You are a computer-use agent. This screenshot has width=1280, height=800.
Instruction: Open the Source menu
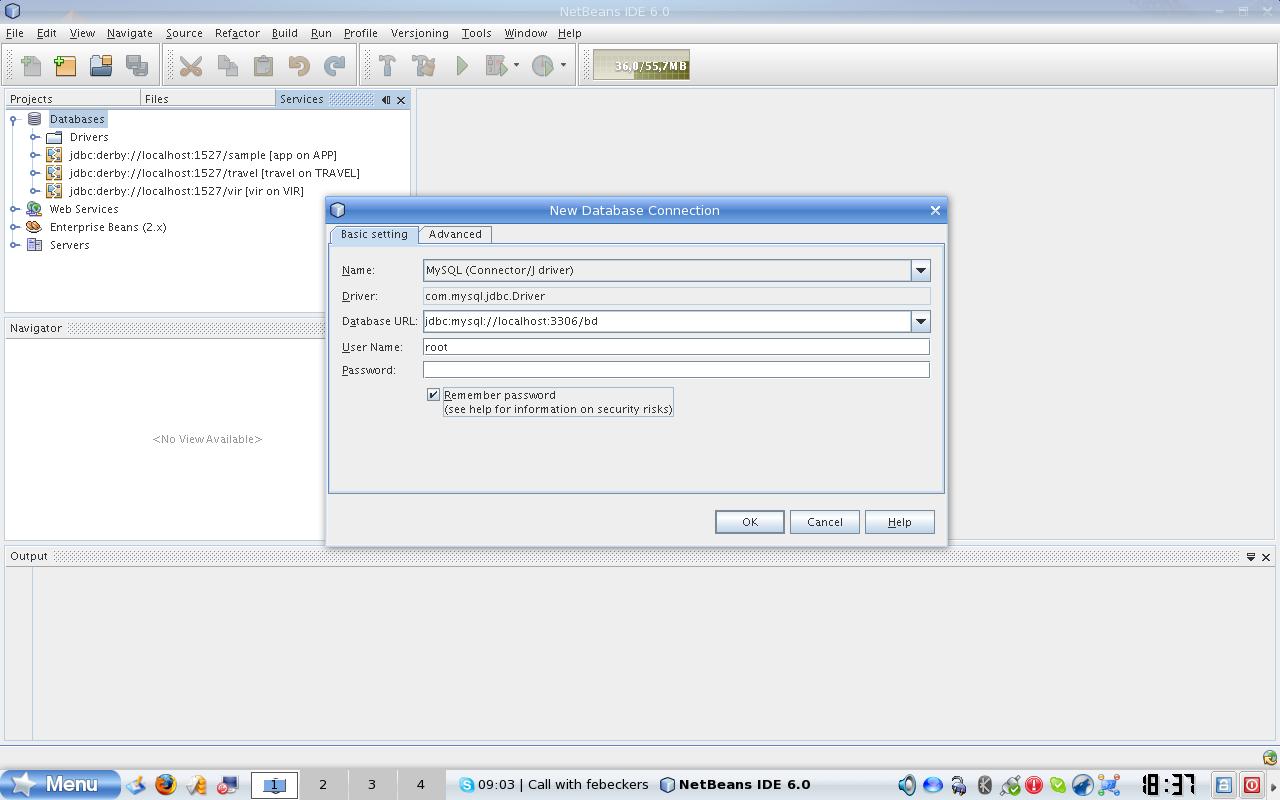(184, 33)
